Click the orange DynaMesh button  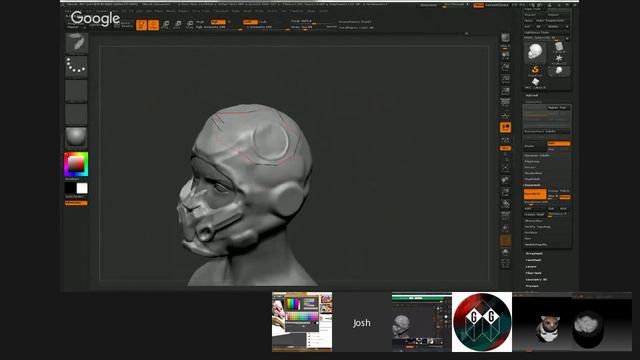[x=535, y=194]
